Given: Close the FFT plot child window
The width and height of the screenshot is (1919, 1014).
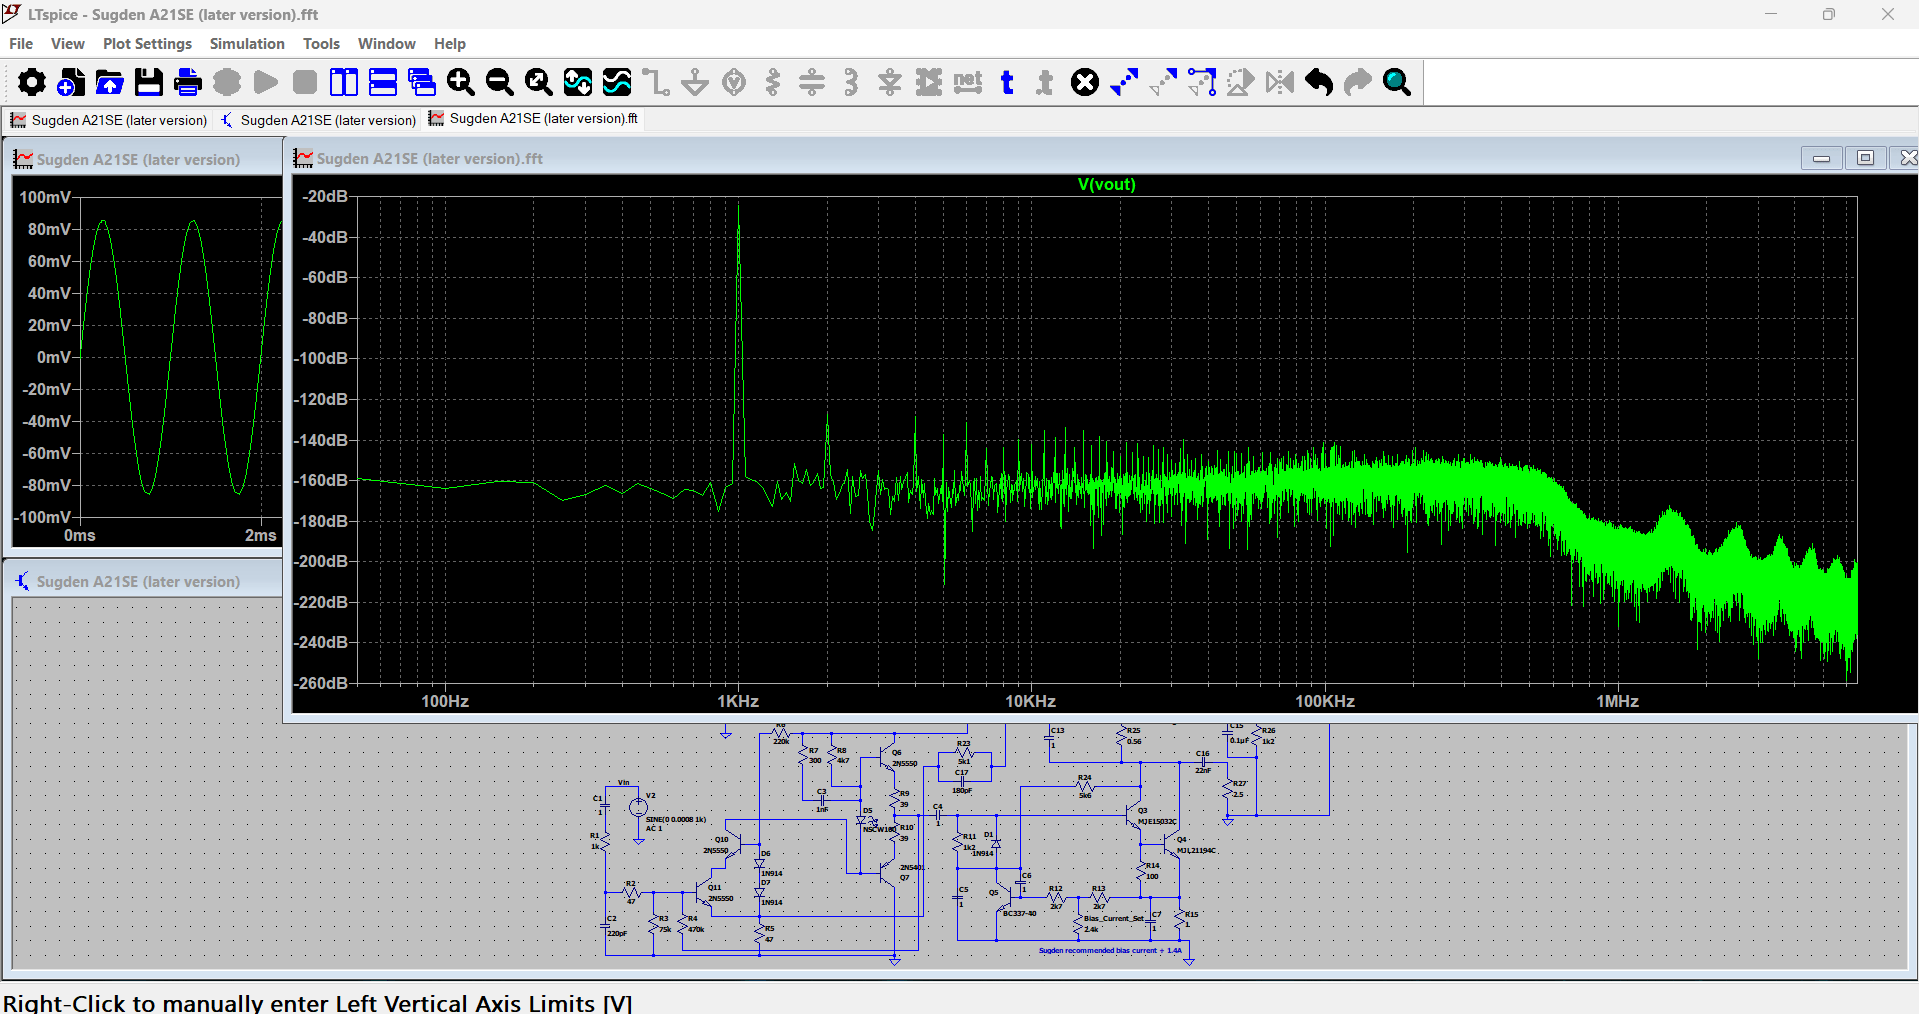Looking at the screenshot, I should click(x=1907, y=158).
